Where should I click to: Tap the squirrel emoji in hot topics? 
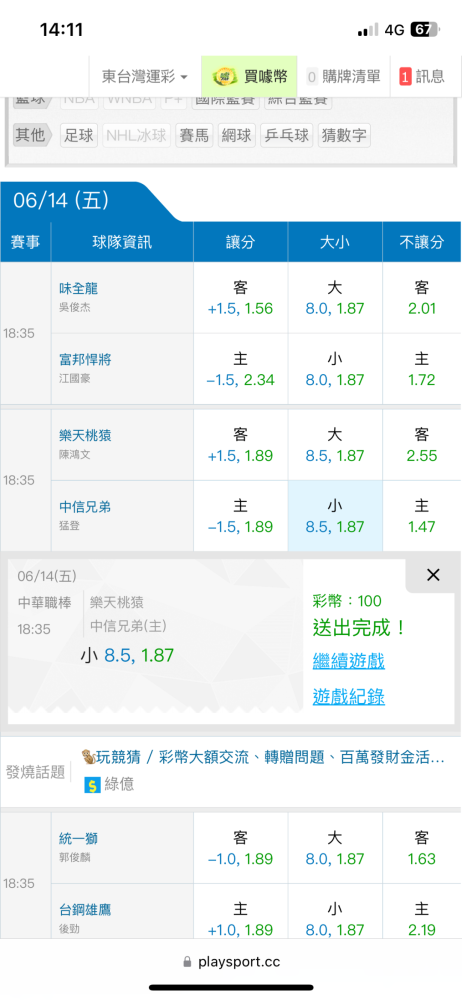click(87, 757)
